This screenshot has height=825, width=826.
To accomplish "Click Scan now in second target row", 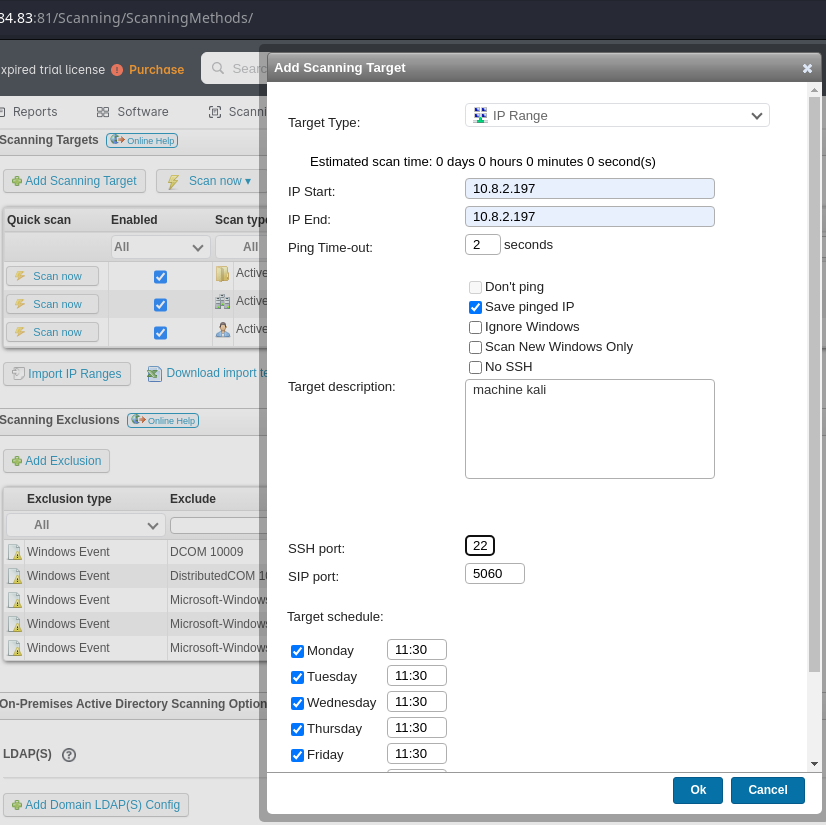I will click(52, 304).
